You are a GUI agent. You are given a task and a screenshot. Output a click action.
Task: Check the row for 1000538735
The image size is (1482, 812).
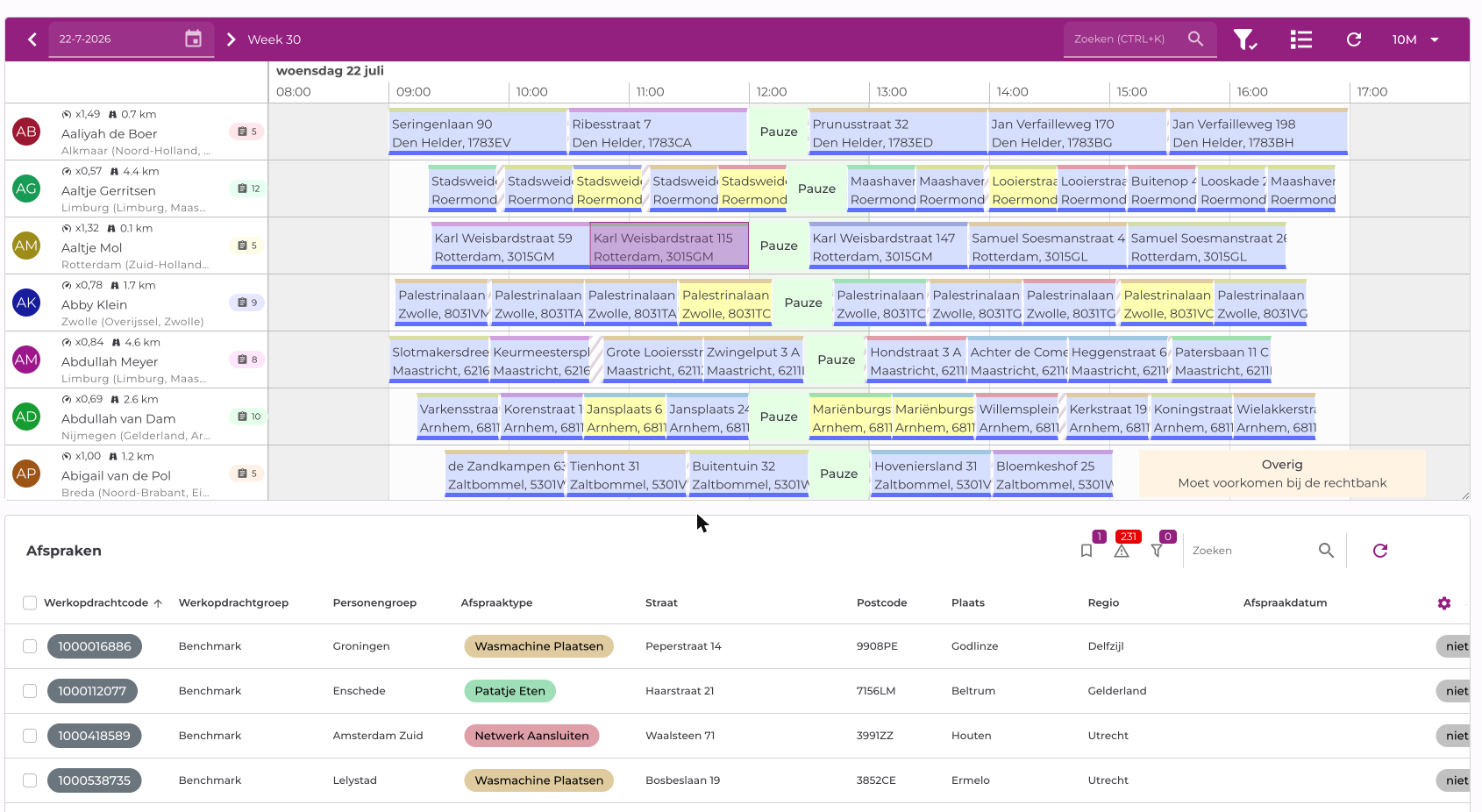[x=30, y=780]
